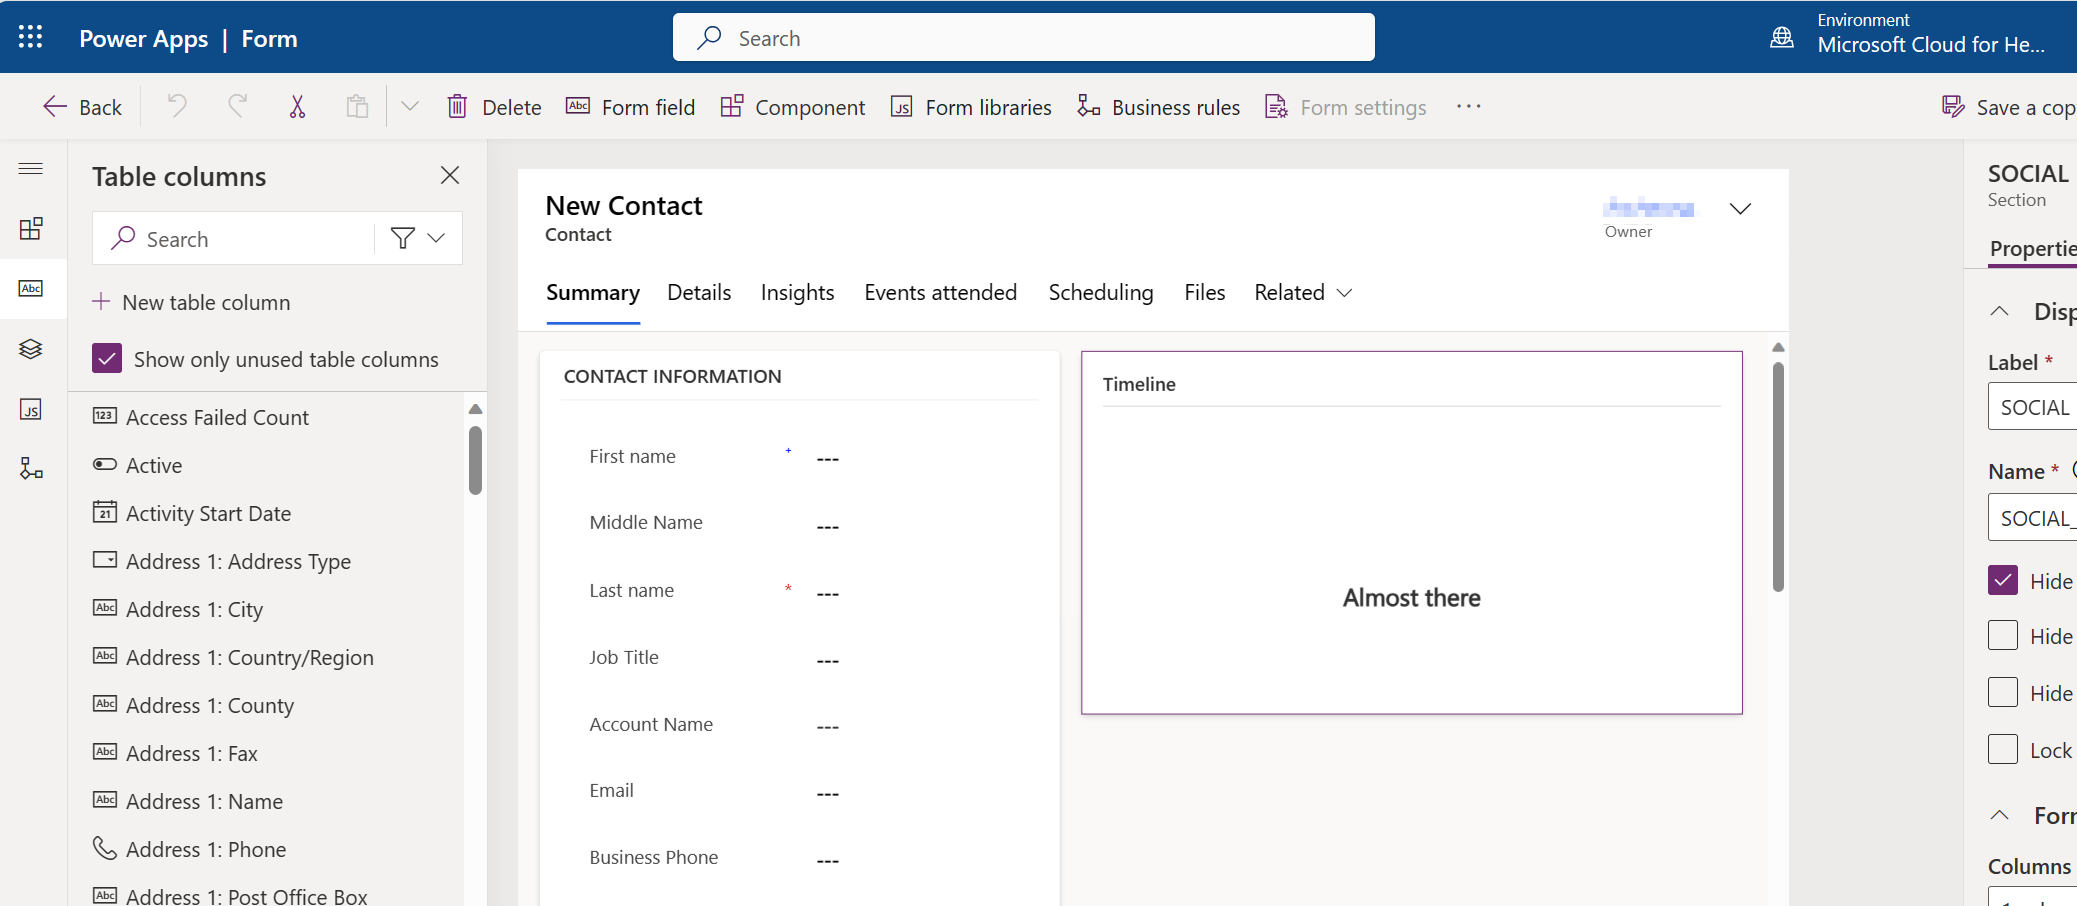Click the form canvas vertical scrollbar

[x=1778, y=476]
